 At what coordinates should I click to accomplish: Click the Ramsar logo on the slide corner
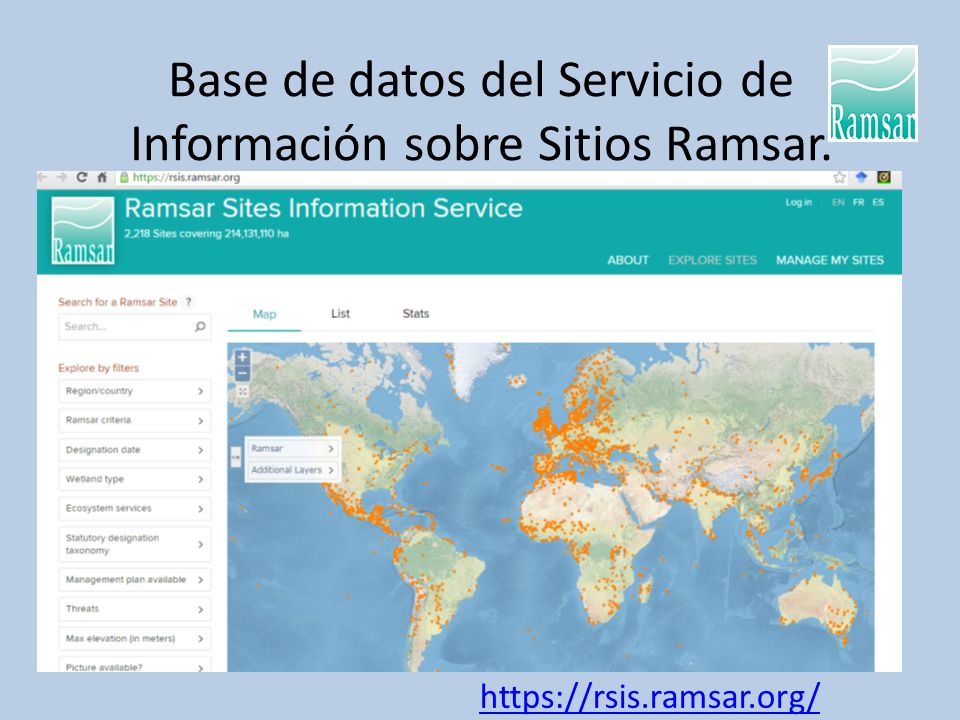[x=872, y=93]
